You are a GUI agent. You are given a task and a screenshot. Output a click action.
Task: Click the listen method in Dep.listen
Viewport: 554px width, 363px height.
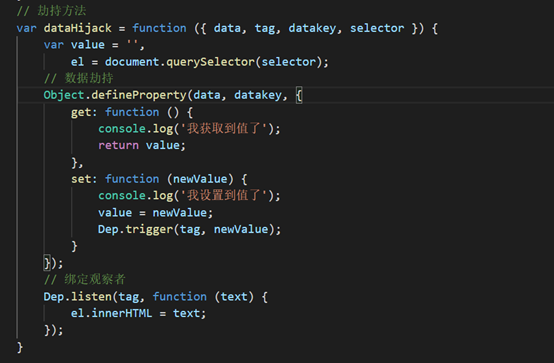[92, 297]
